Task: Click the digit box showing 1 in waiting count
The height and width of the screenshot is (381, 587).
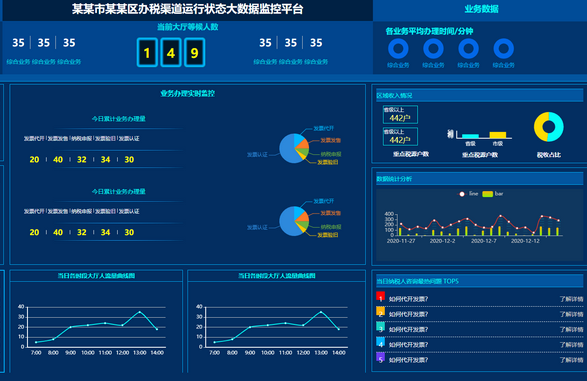Action: tap(147, 52)
